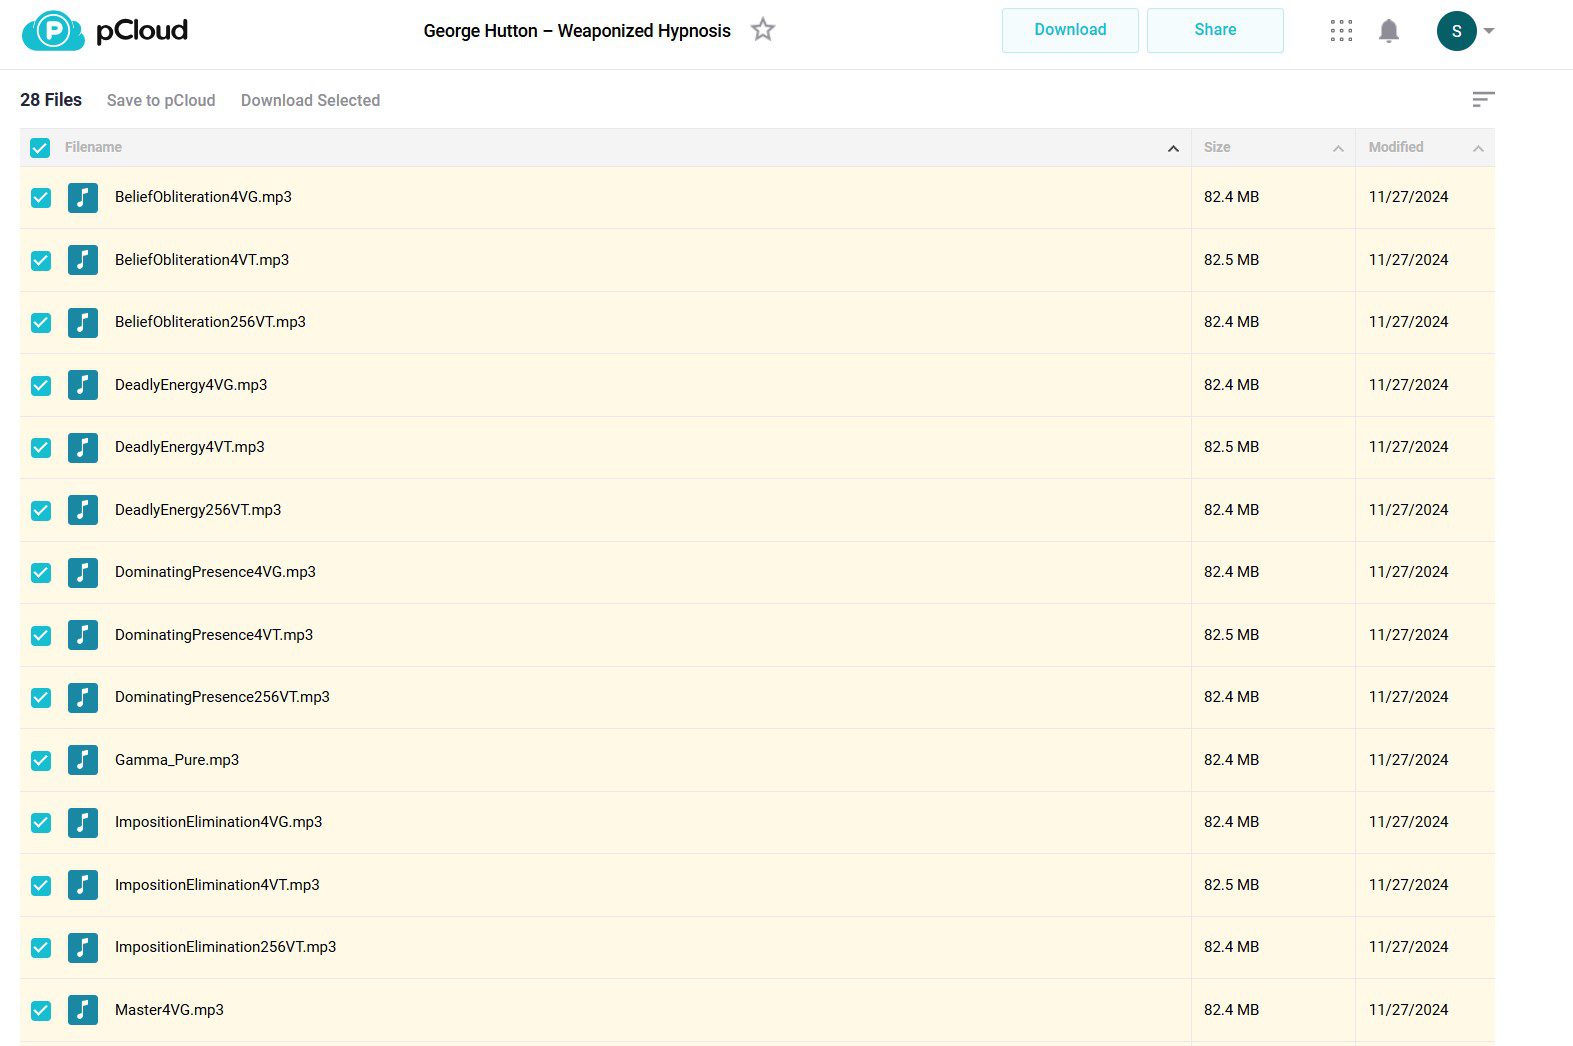Sort by Filename using the arrow
Image resolution: width=1573 pixels, height=1046 pixels.
(1173, 148)
